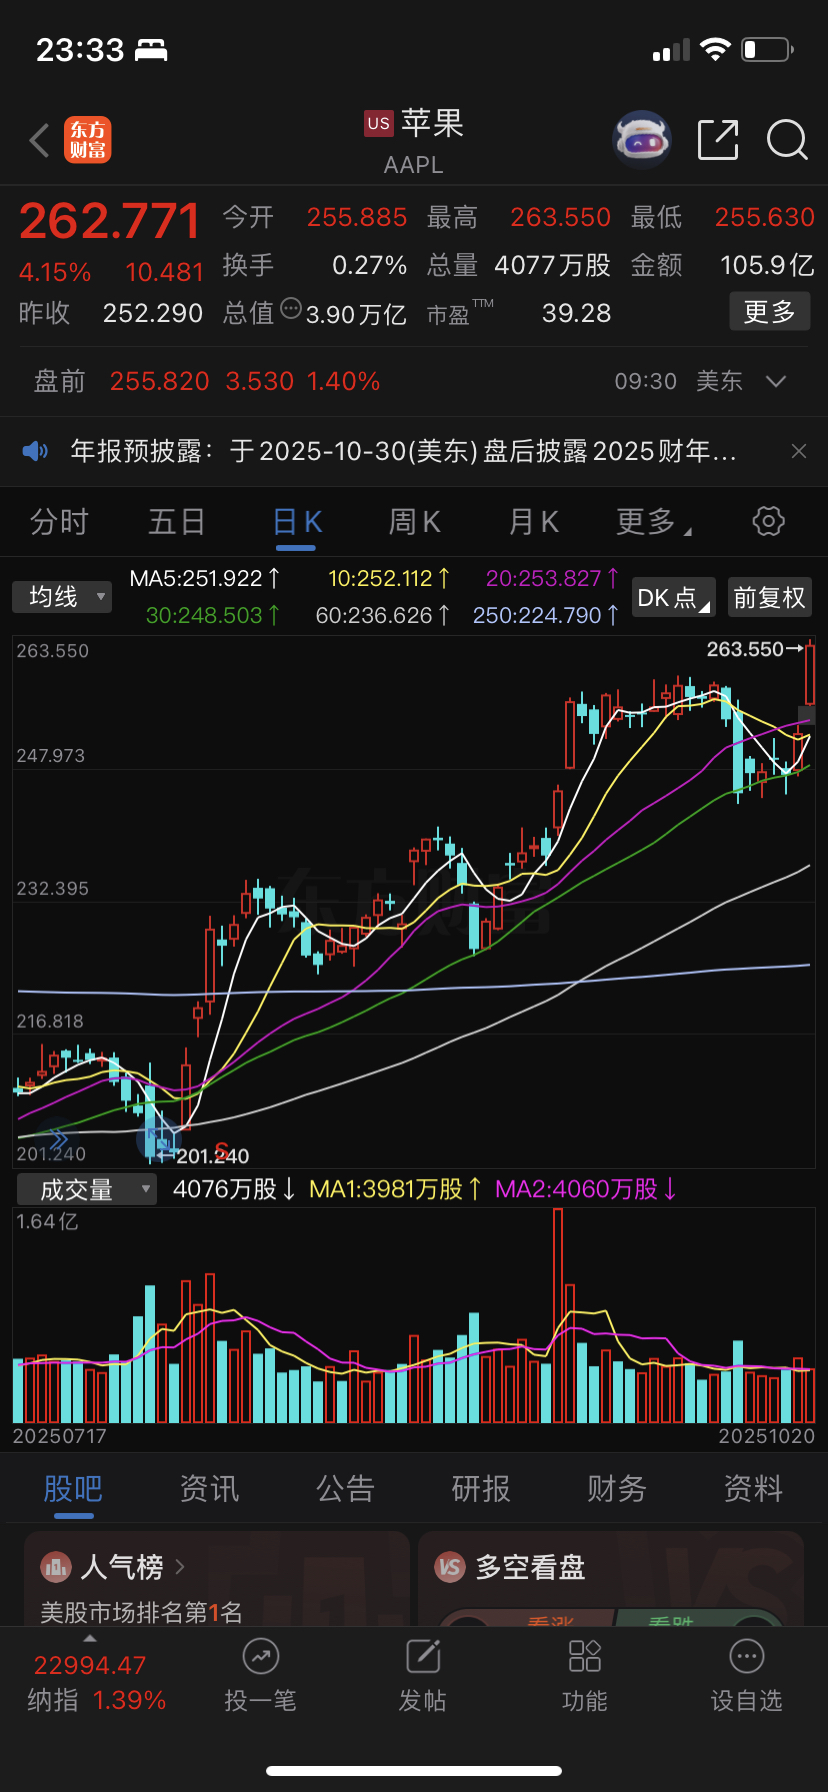Expand the index ticker up arrow

pos(90,1638)
